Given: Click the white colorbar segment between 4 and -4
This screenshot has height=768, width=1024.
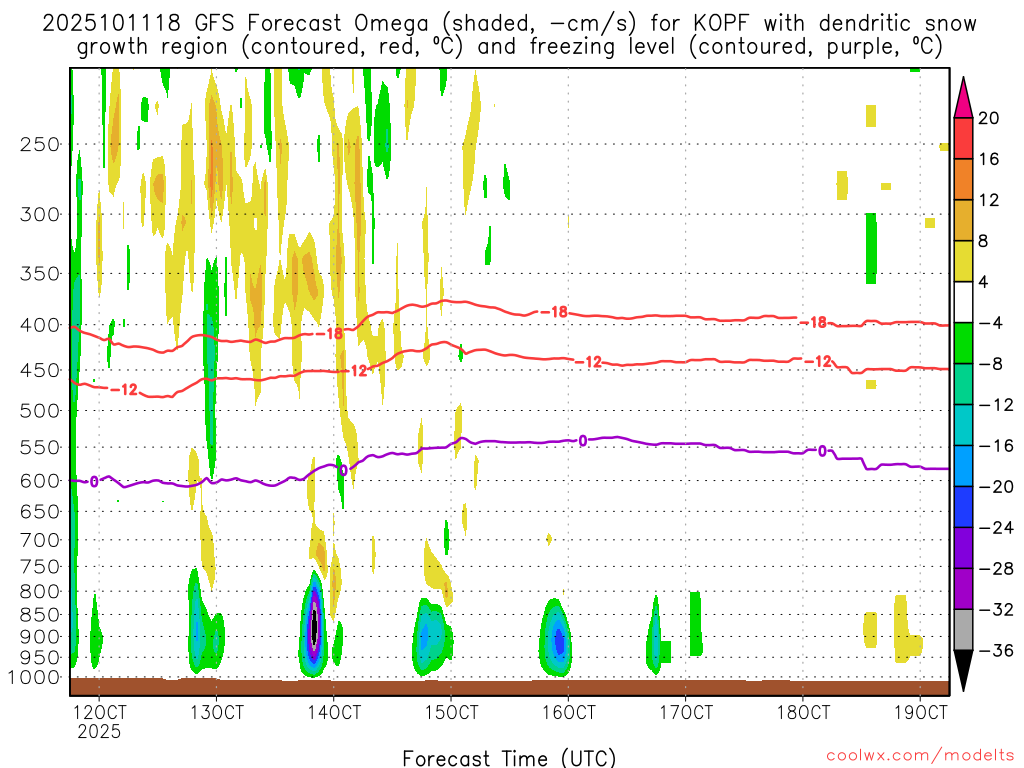Looking at the screenshot, I should click(x=963, y=302).
